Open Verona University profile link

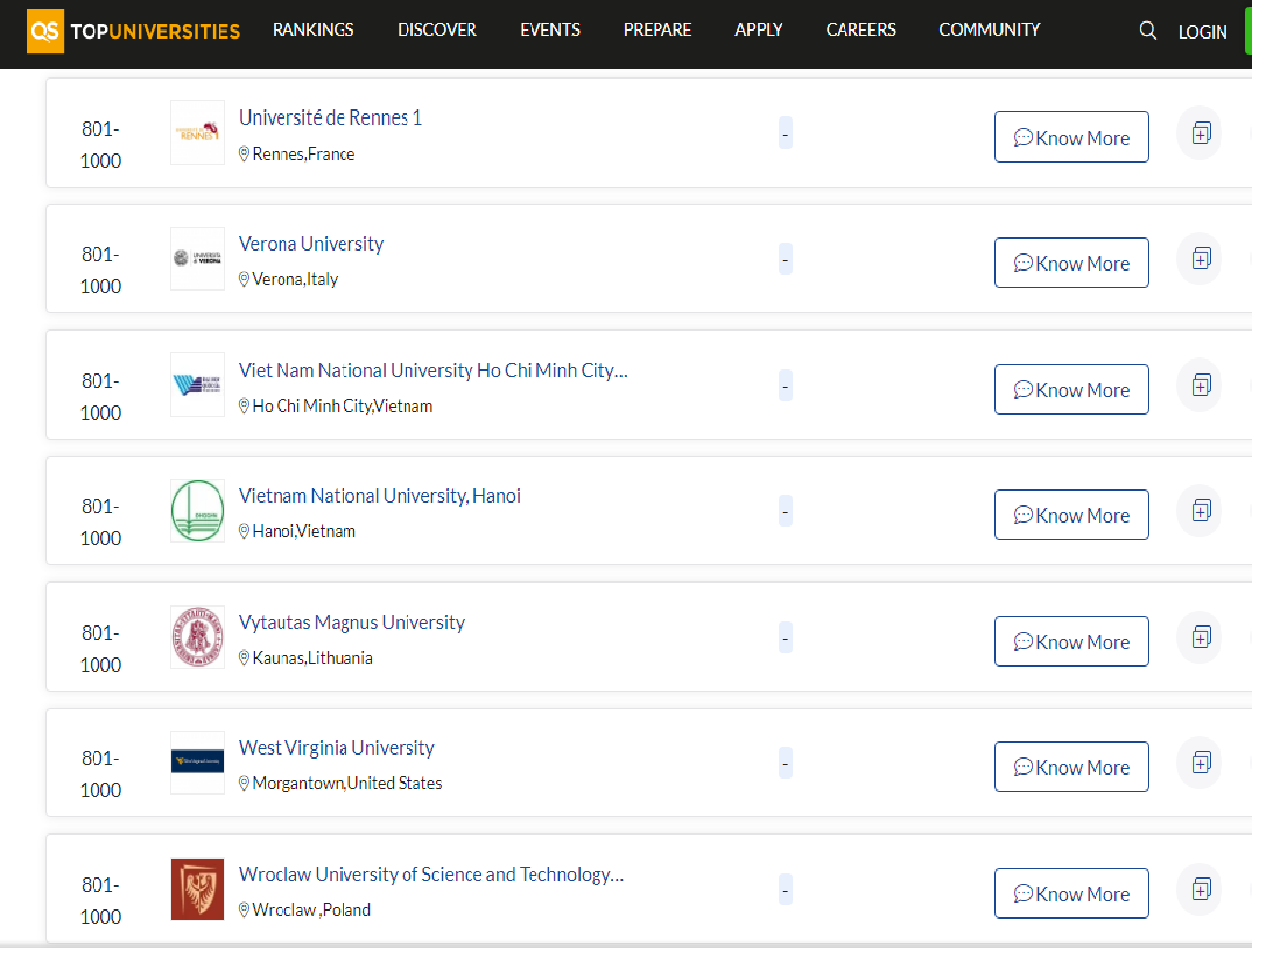(311, 244)
